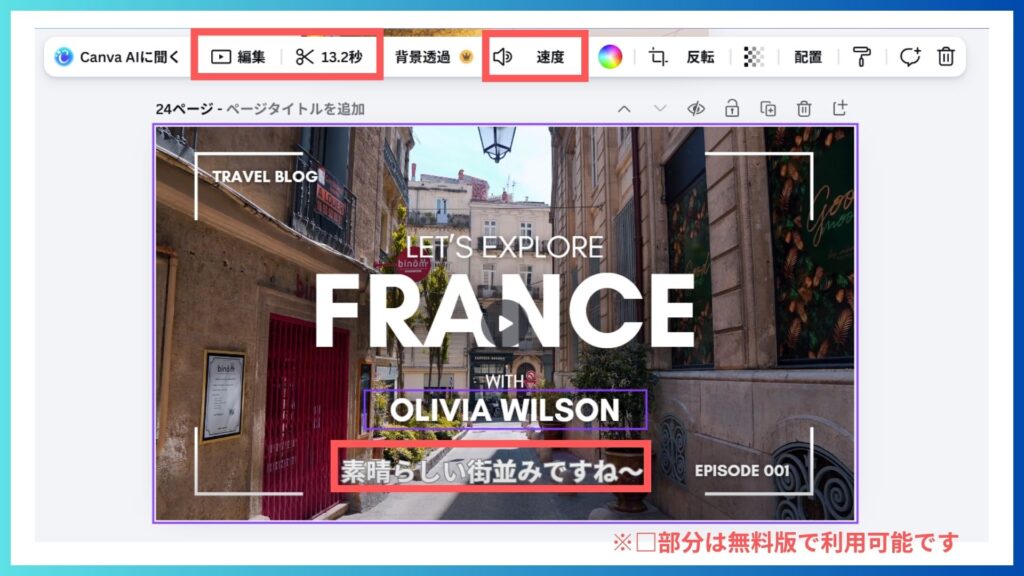1024x576 pixels.
Task: Add a new page with the plus page icon
Action: (x=840, y=108)
